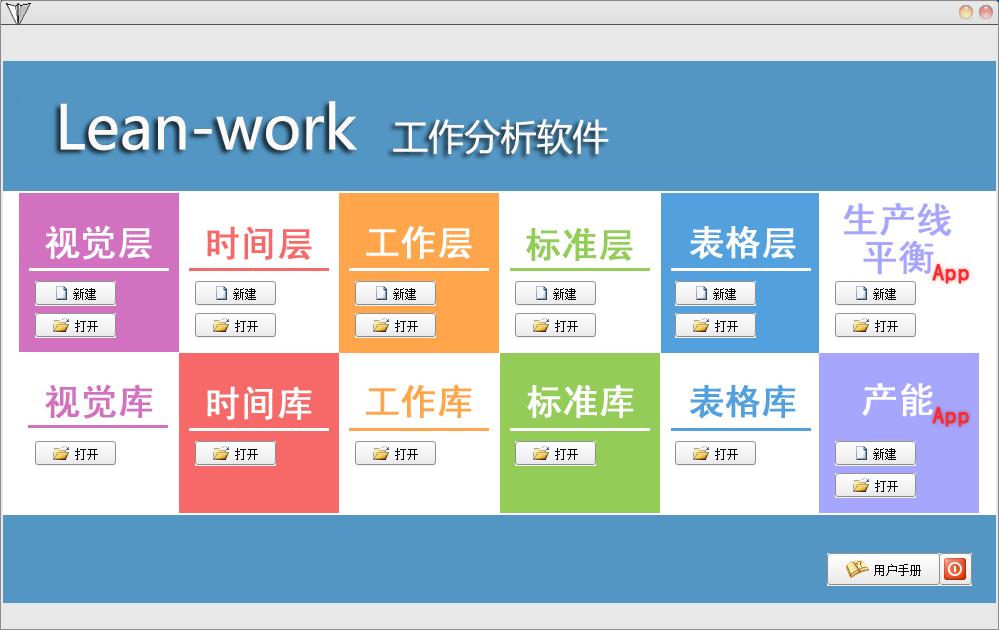999x630 pixels.
Task: Open a 工作层 file
Action: pos(395,326)
